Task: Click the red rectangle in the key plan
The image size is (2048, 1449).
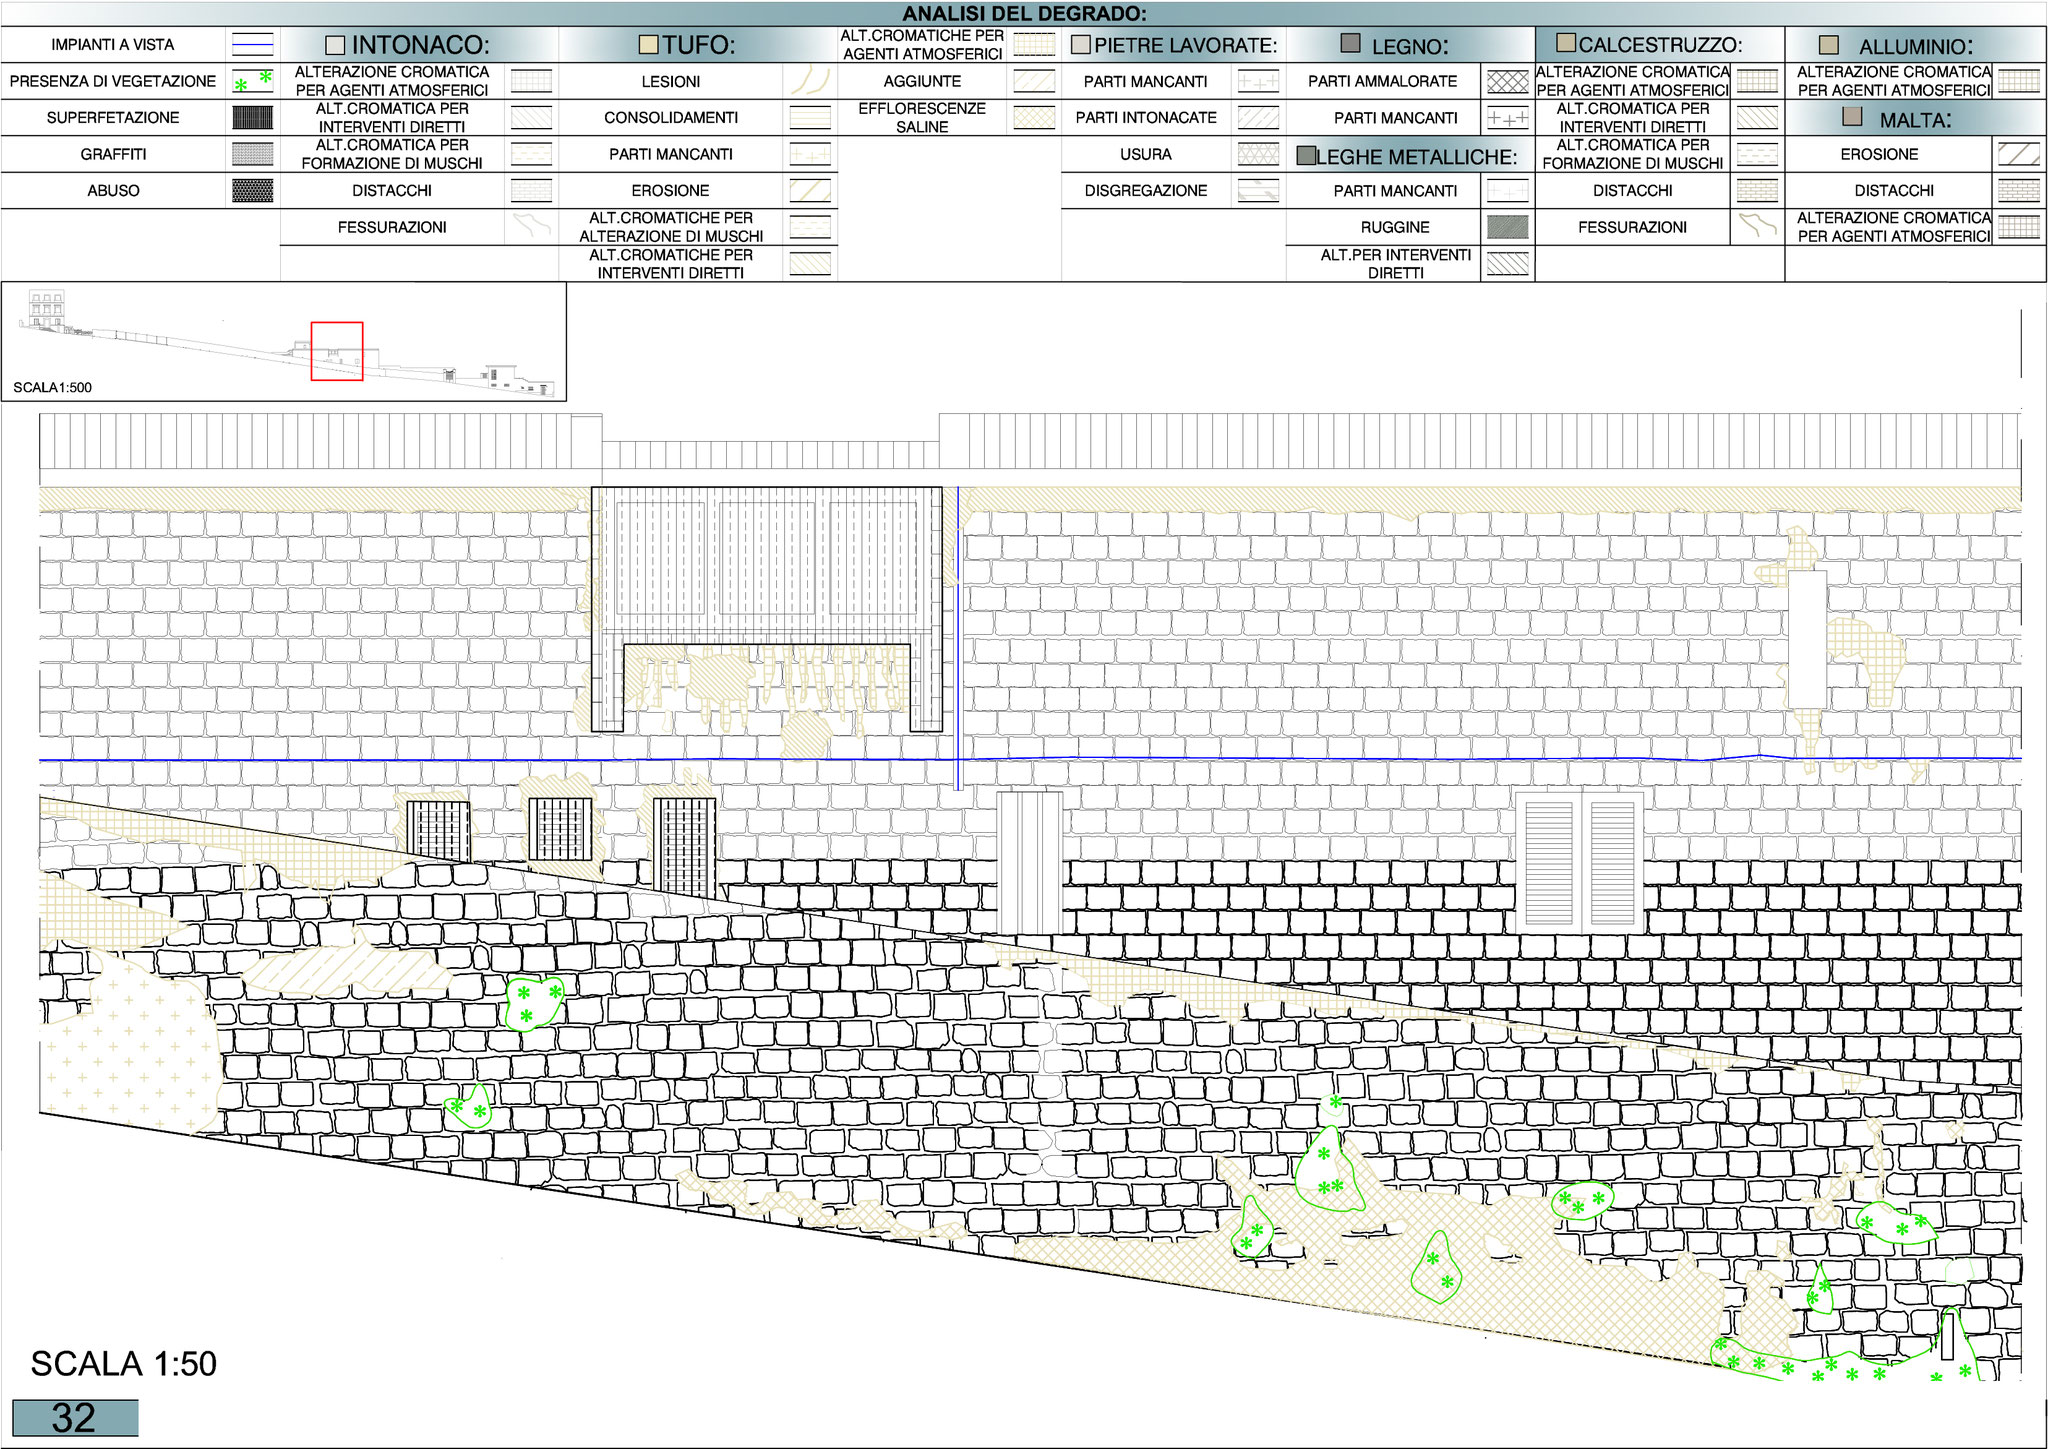Action: pos(336,351)
